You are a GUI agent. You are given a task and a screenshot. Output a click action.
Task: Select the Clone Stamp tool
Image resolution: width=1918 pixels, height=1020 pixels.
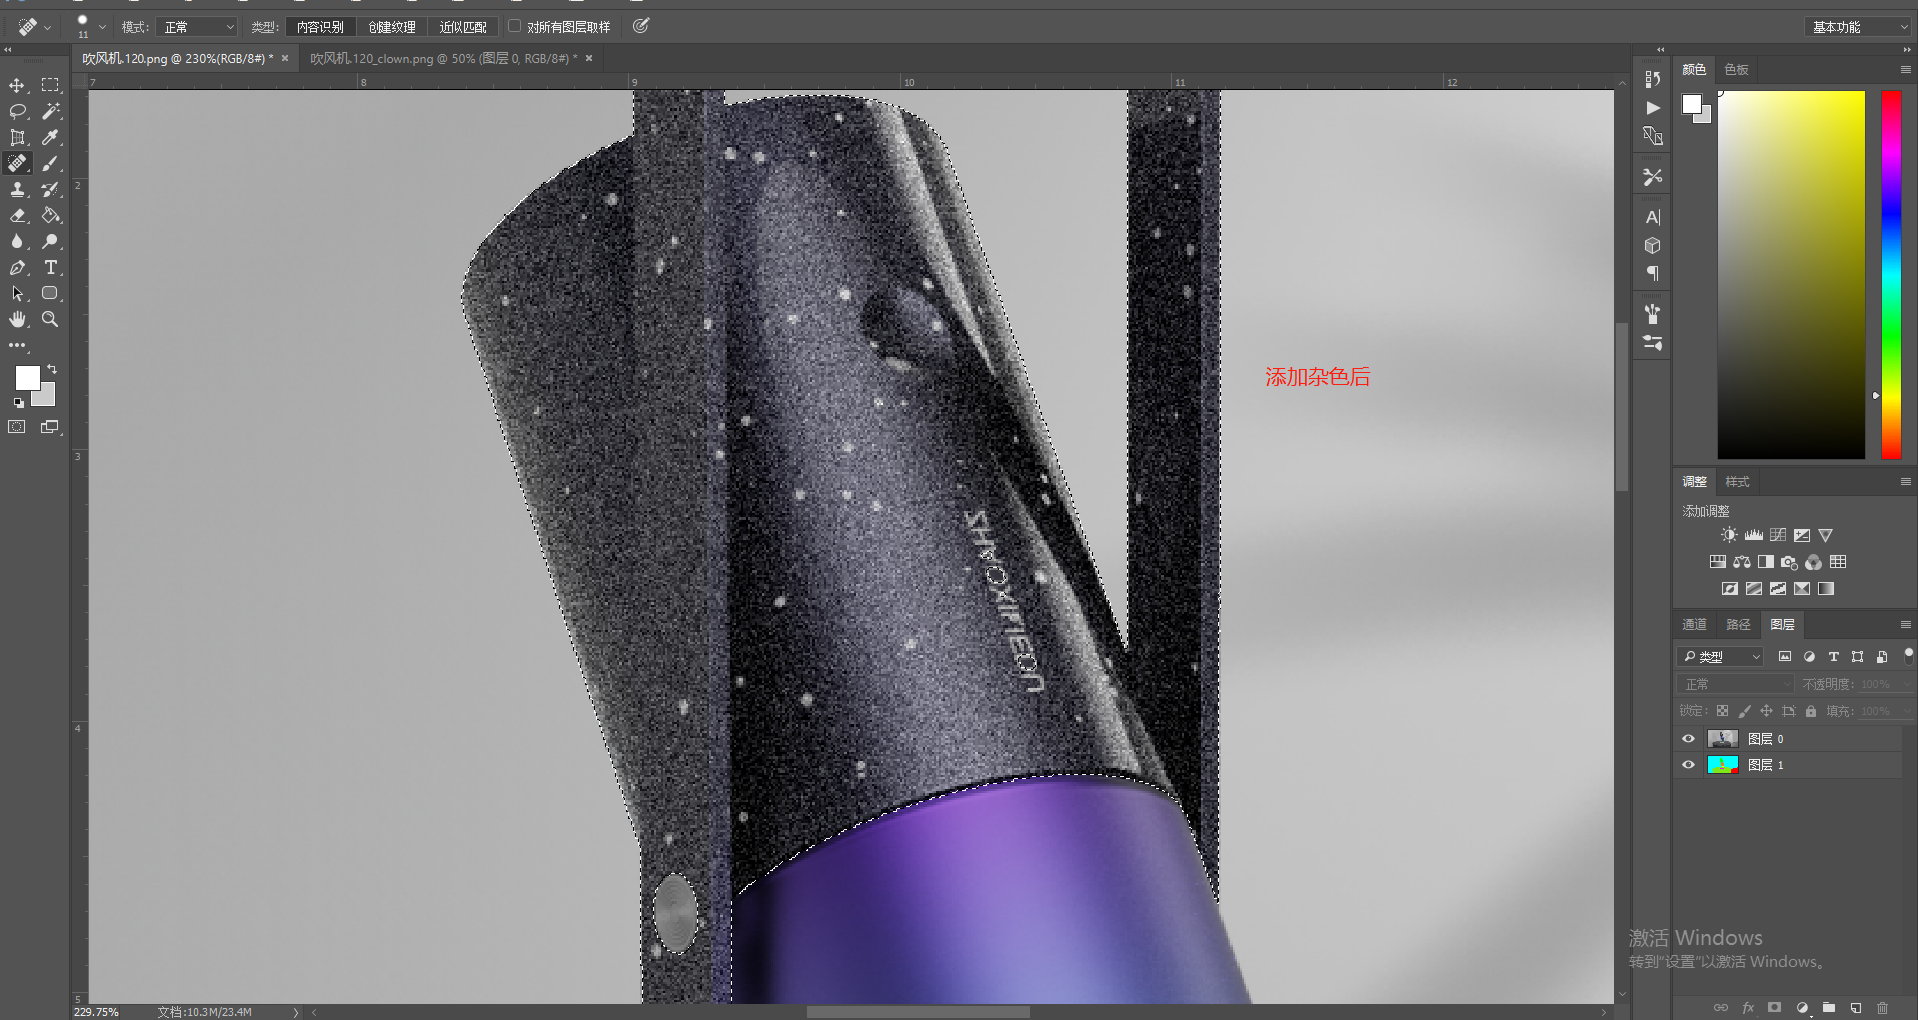click(x=17, y=190)
